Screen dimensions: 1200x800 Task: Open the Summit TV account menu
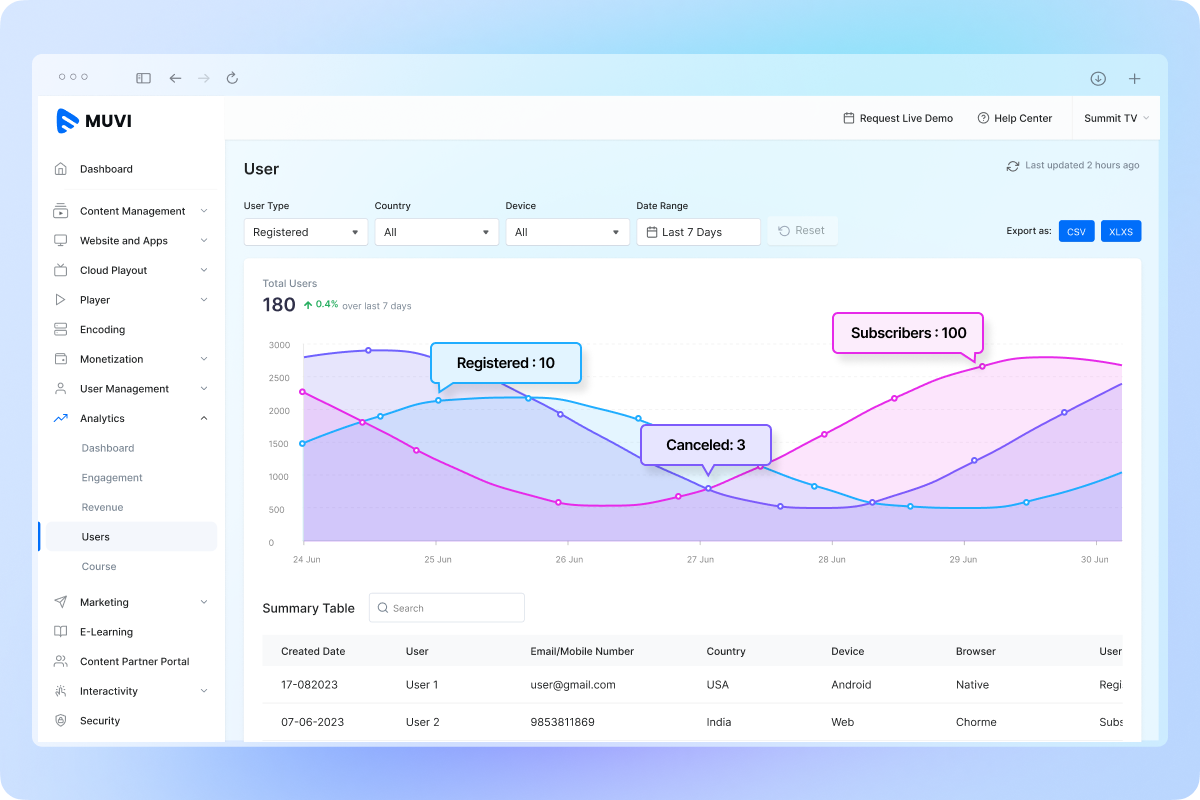1115,118
